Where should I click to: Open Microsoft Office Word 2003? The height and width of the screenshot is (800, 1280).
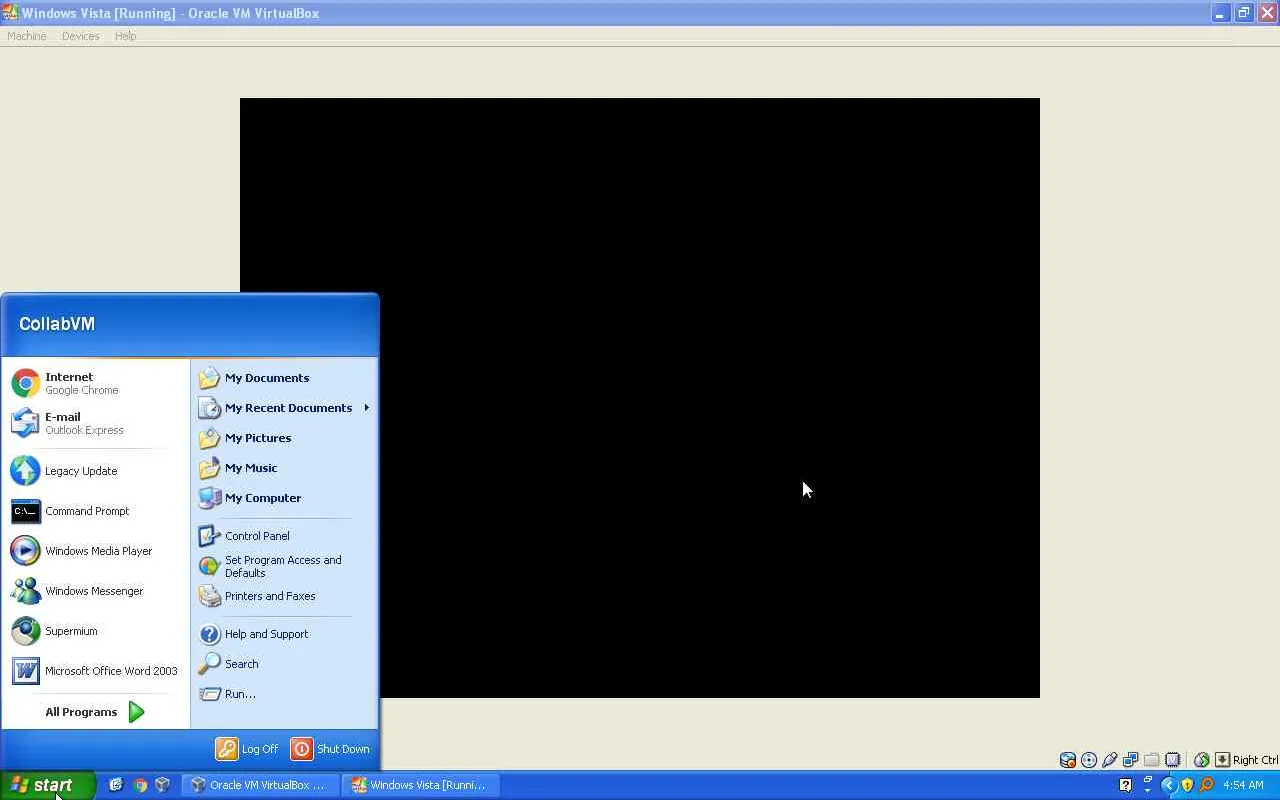tap(95, 671)
